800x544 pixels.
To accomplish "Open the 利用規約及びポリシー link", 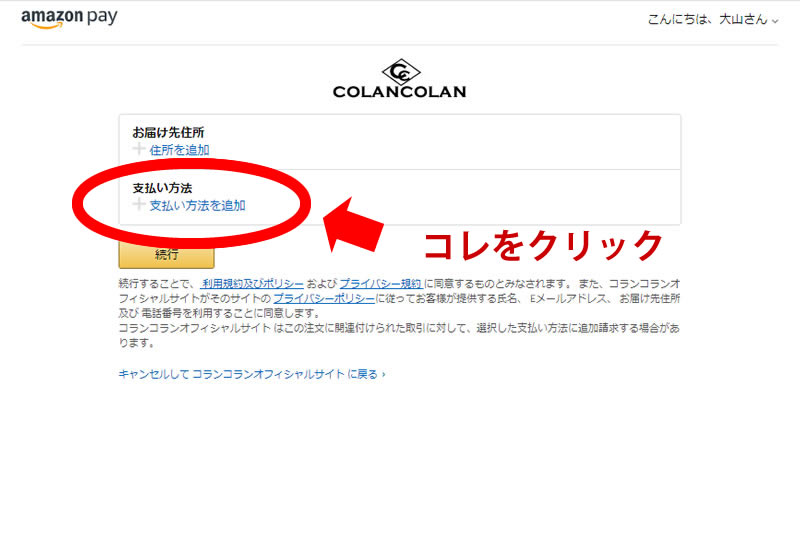I will (x=252, y=284).
